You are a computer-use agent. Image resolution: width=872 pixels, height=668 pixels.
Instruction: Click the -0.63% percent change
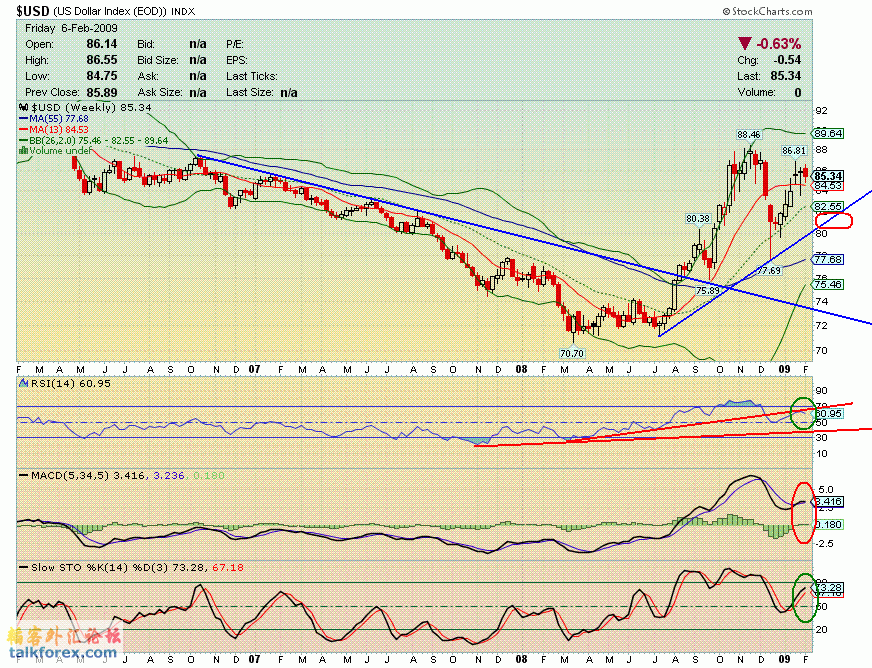tap(779, 43)
